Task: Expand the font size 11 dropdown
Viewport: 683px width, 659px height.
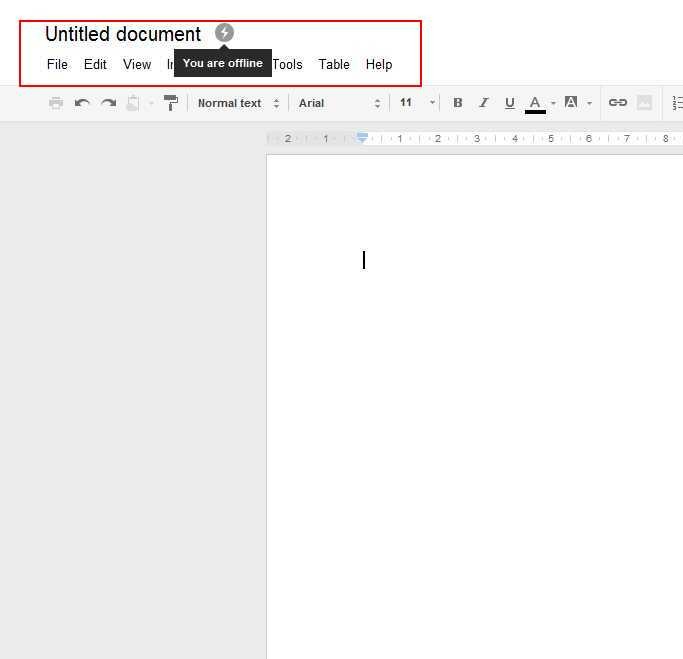Action: tap(417, 103)
